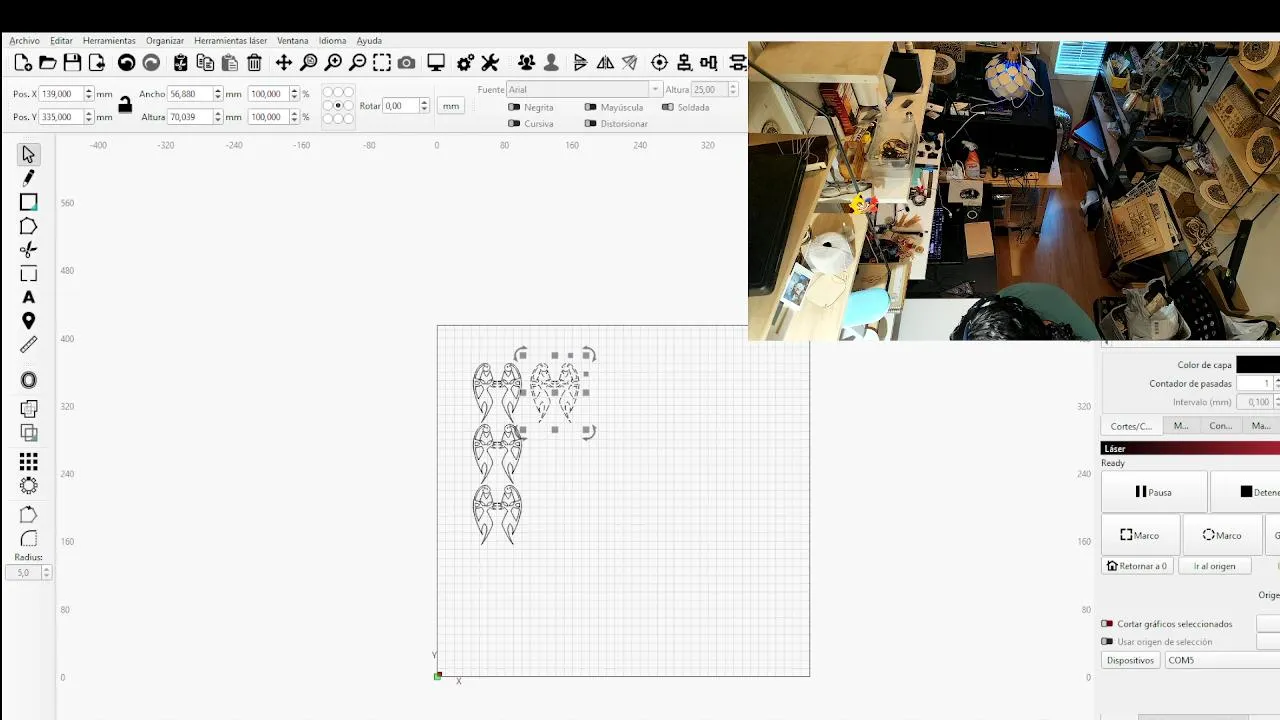Click the rectangular Marco frame button
This screenshot has height=720, width=1280.
click(x=1139, y=535)
